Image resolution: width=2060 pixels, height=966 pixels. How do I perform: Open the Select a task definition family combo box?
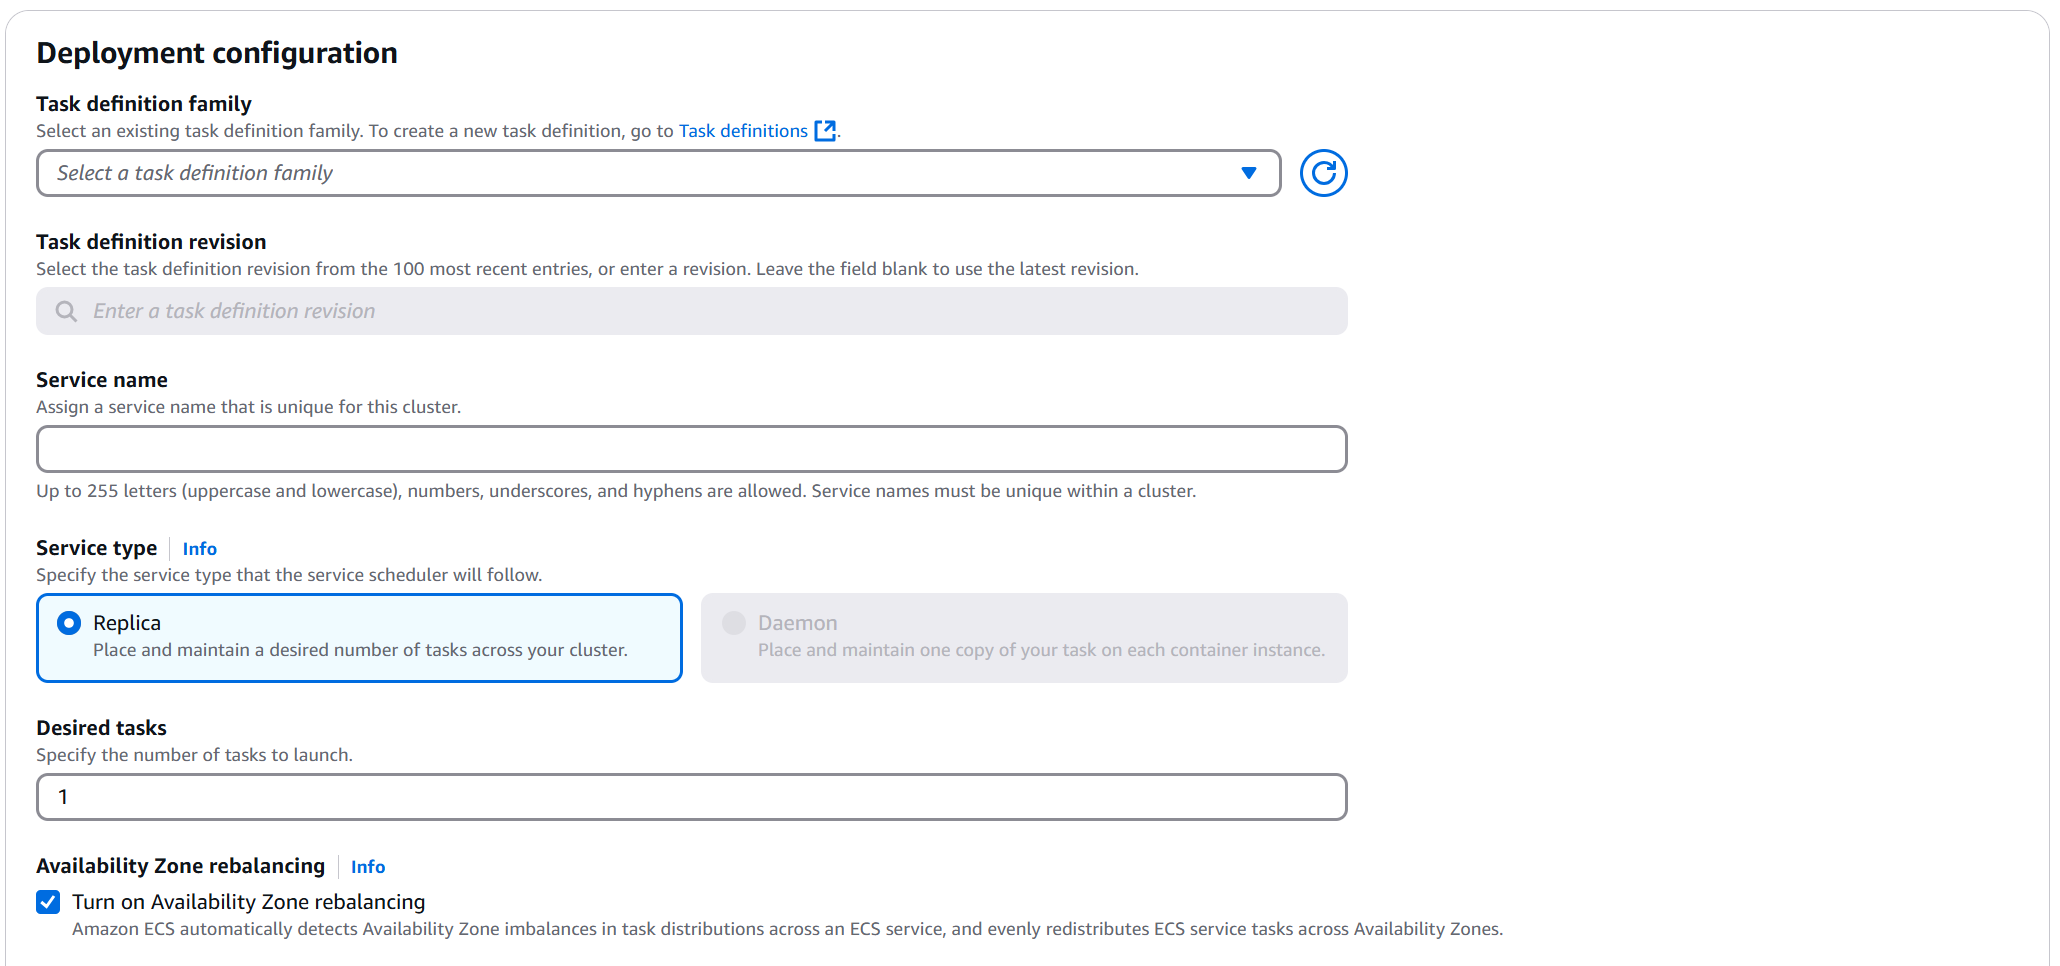[658, 173]
